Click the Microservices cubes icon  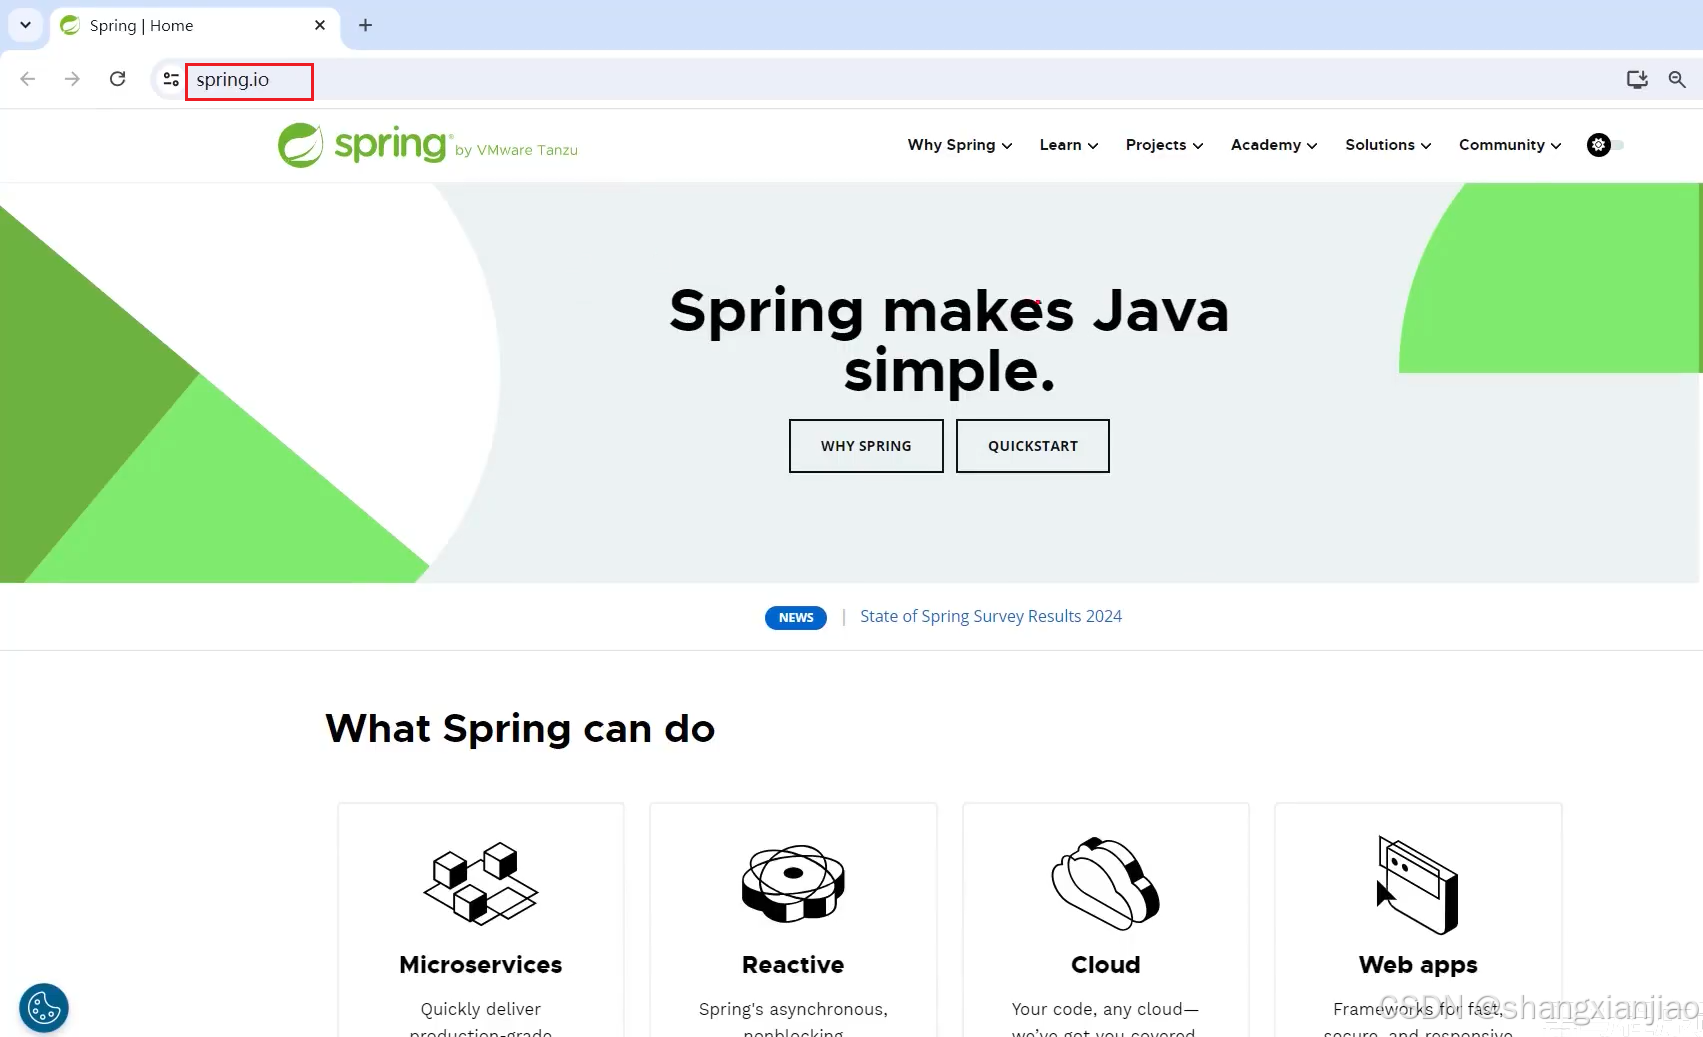pyautogui.click(x=481, y=882)
